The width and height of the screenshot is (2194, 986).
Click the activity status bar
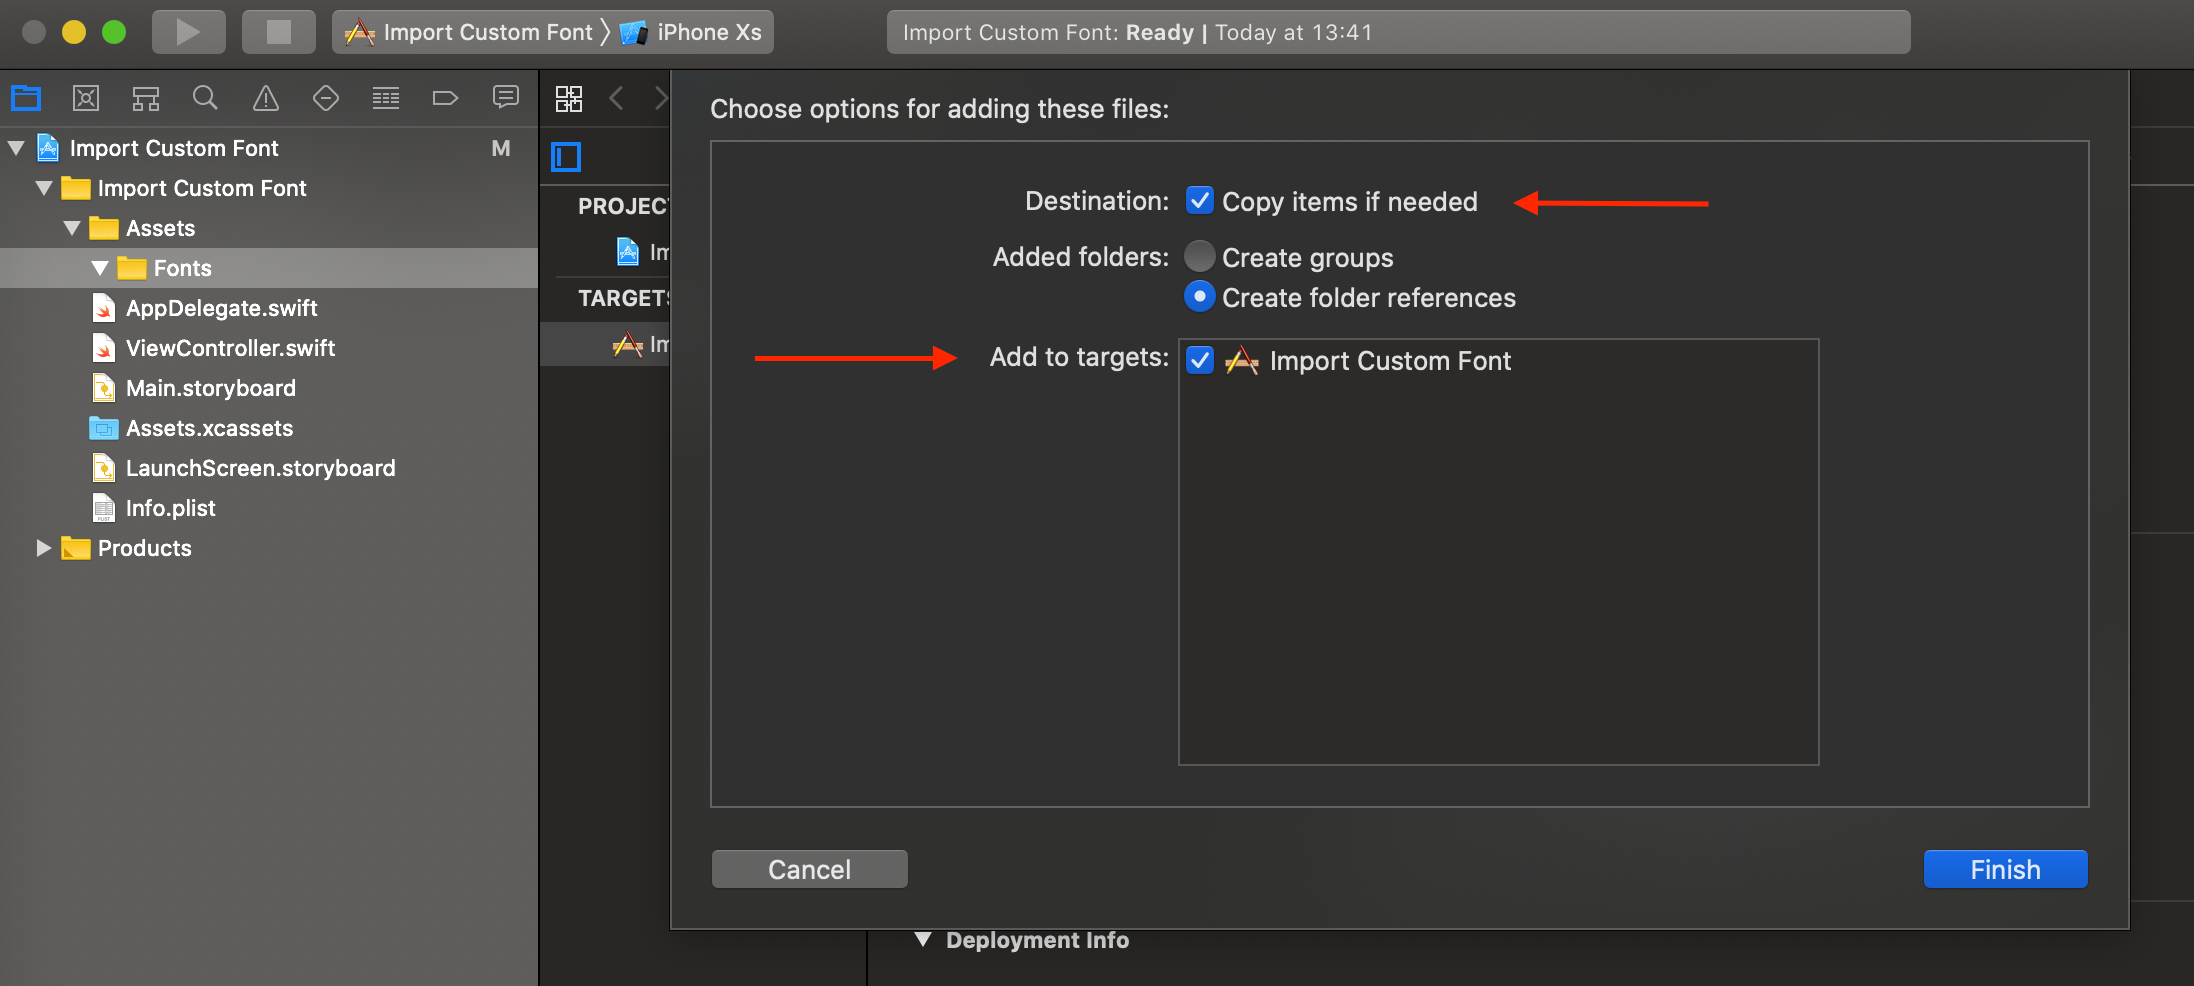coord(1398,32)
